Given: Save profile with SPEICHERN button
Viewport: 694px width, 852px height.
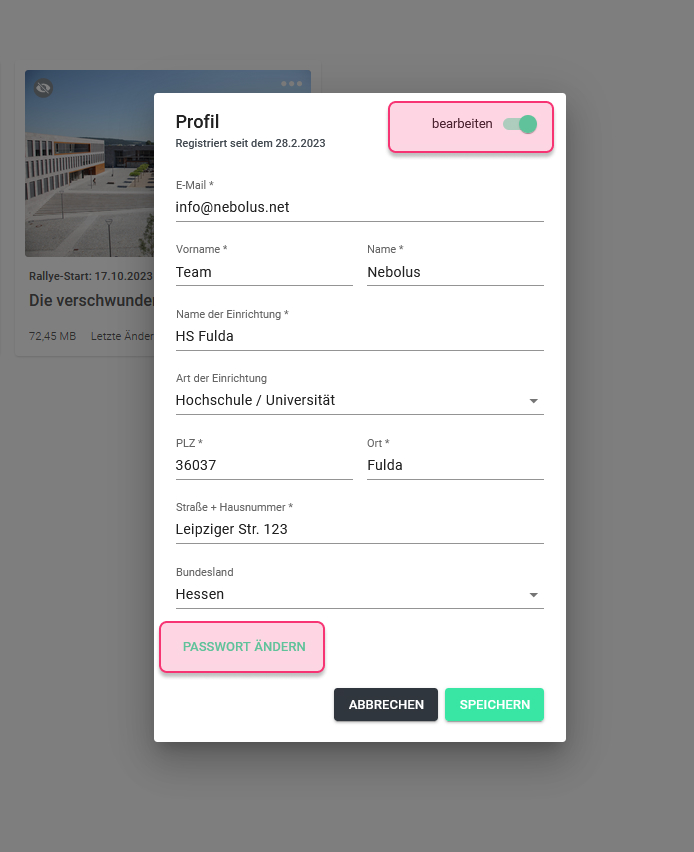Looking at the screenshot, I should click(x=495, y=705).
